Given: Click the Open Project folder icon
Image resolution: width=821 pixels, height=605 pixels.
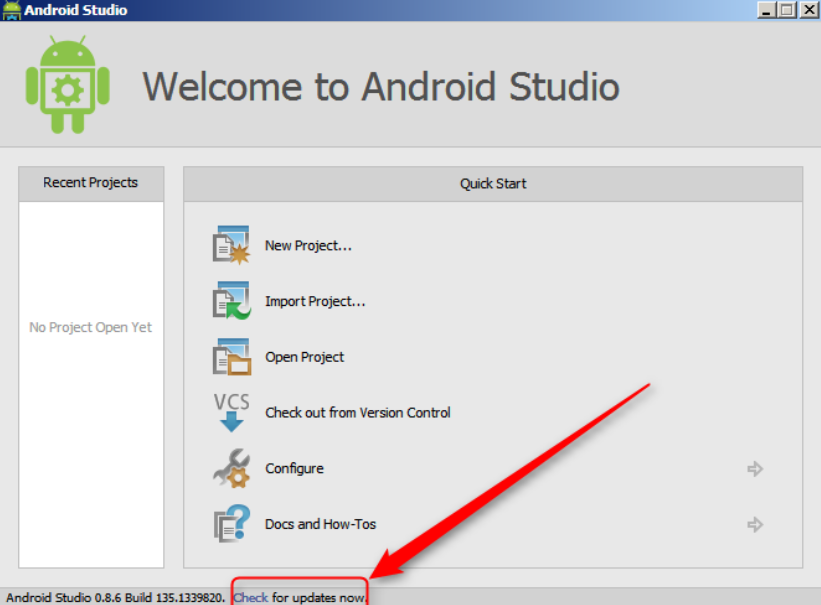Looking at the screenshot, I should coord(231,357).
